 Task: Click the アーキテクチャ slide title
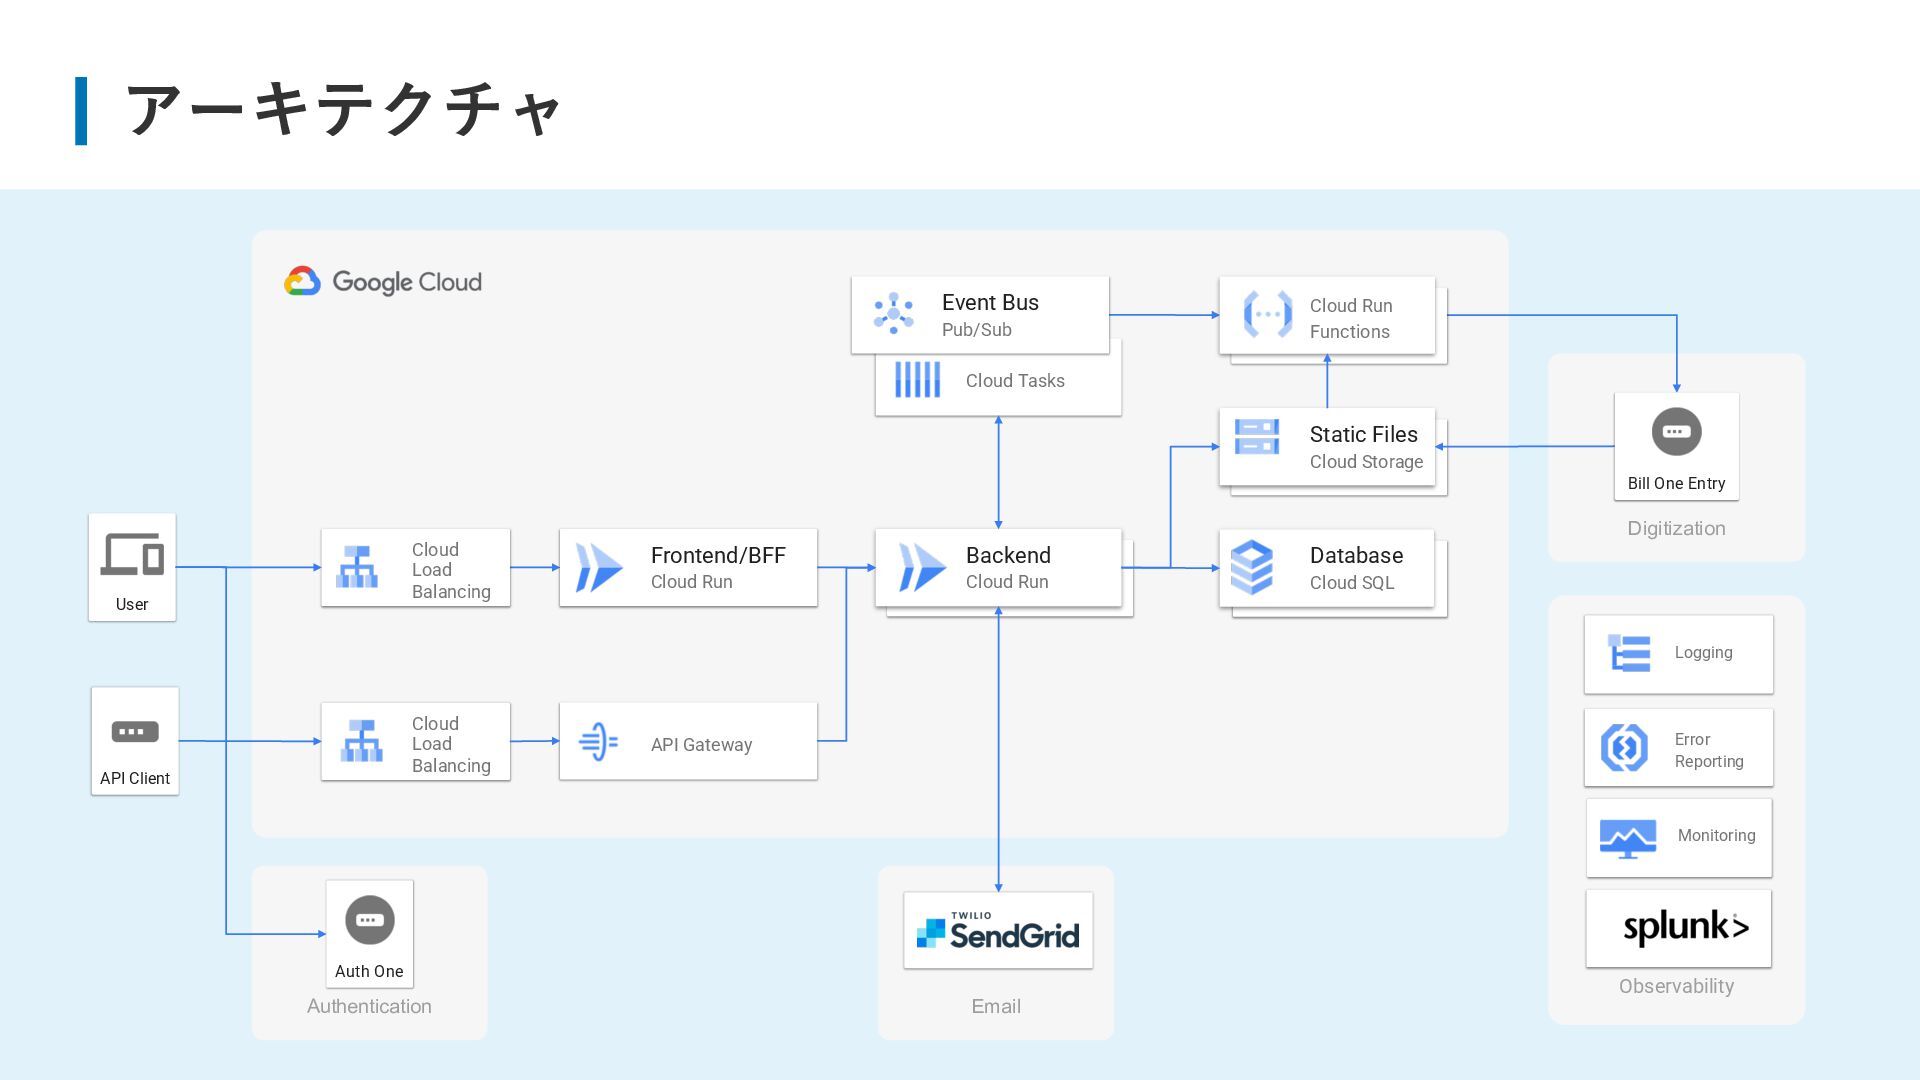(x=343, y=110)
